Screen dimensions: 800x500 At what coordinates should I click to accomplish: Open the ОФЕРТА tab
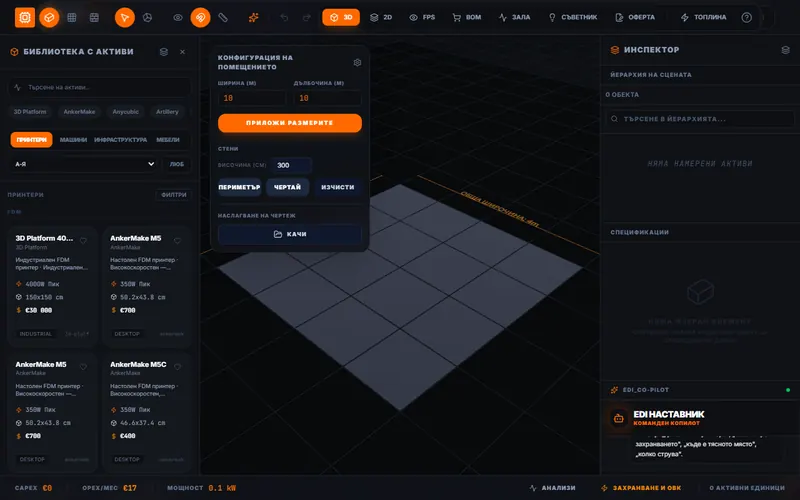click(635, 17)
